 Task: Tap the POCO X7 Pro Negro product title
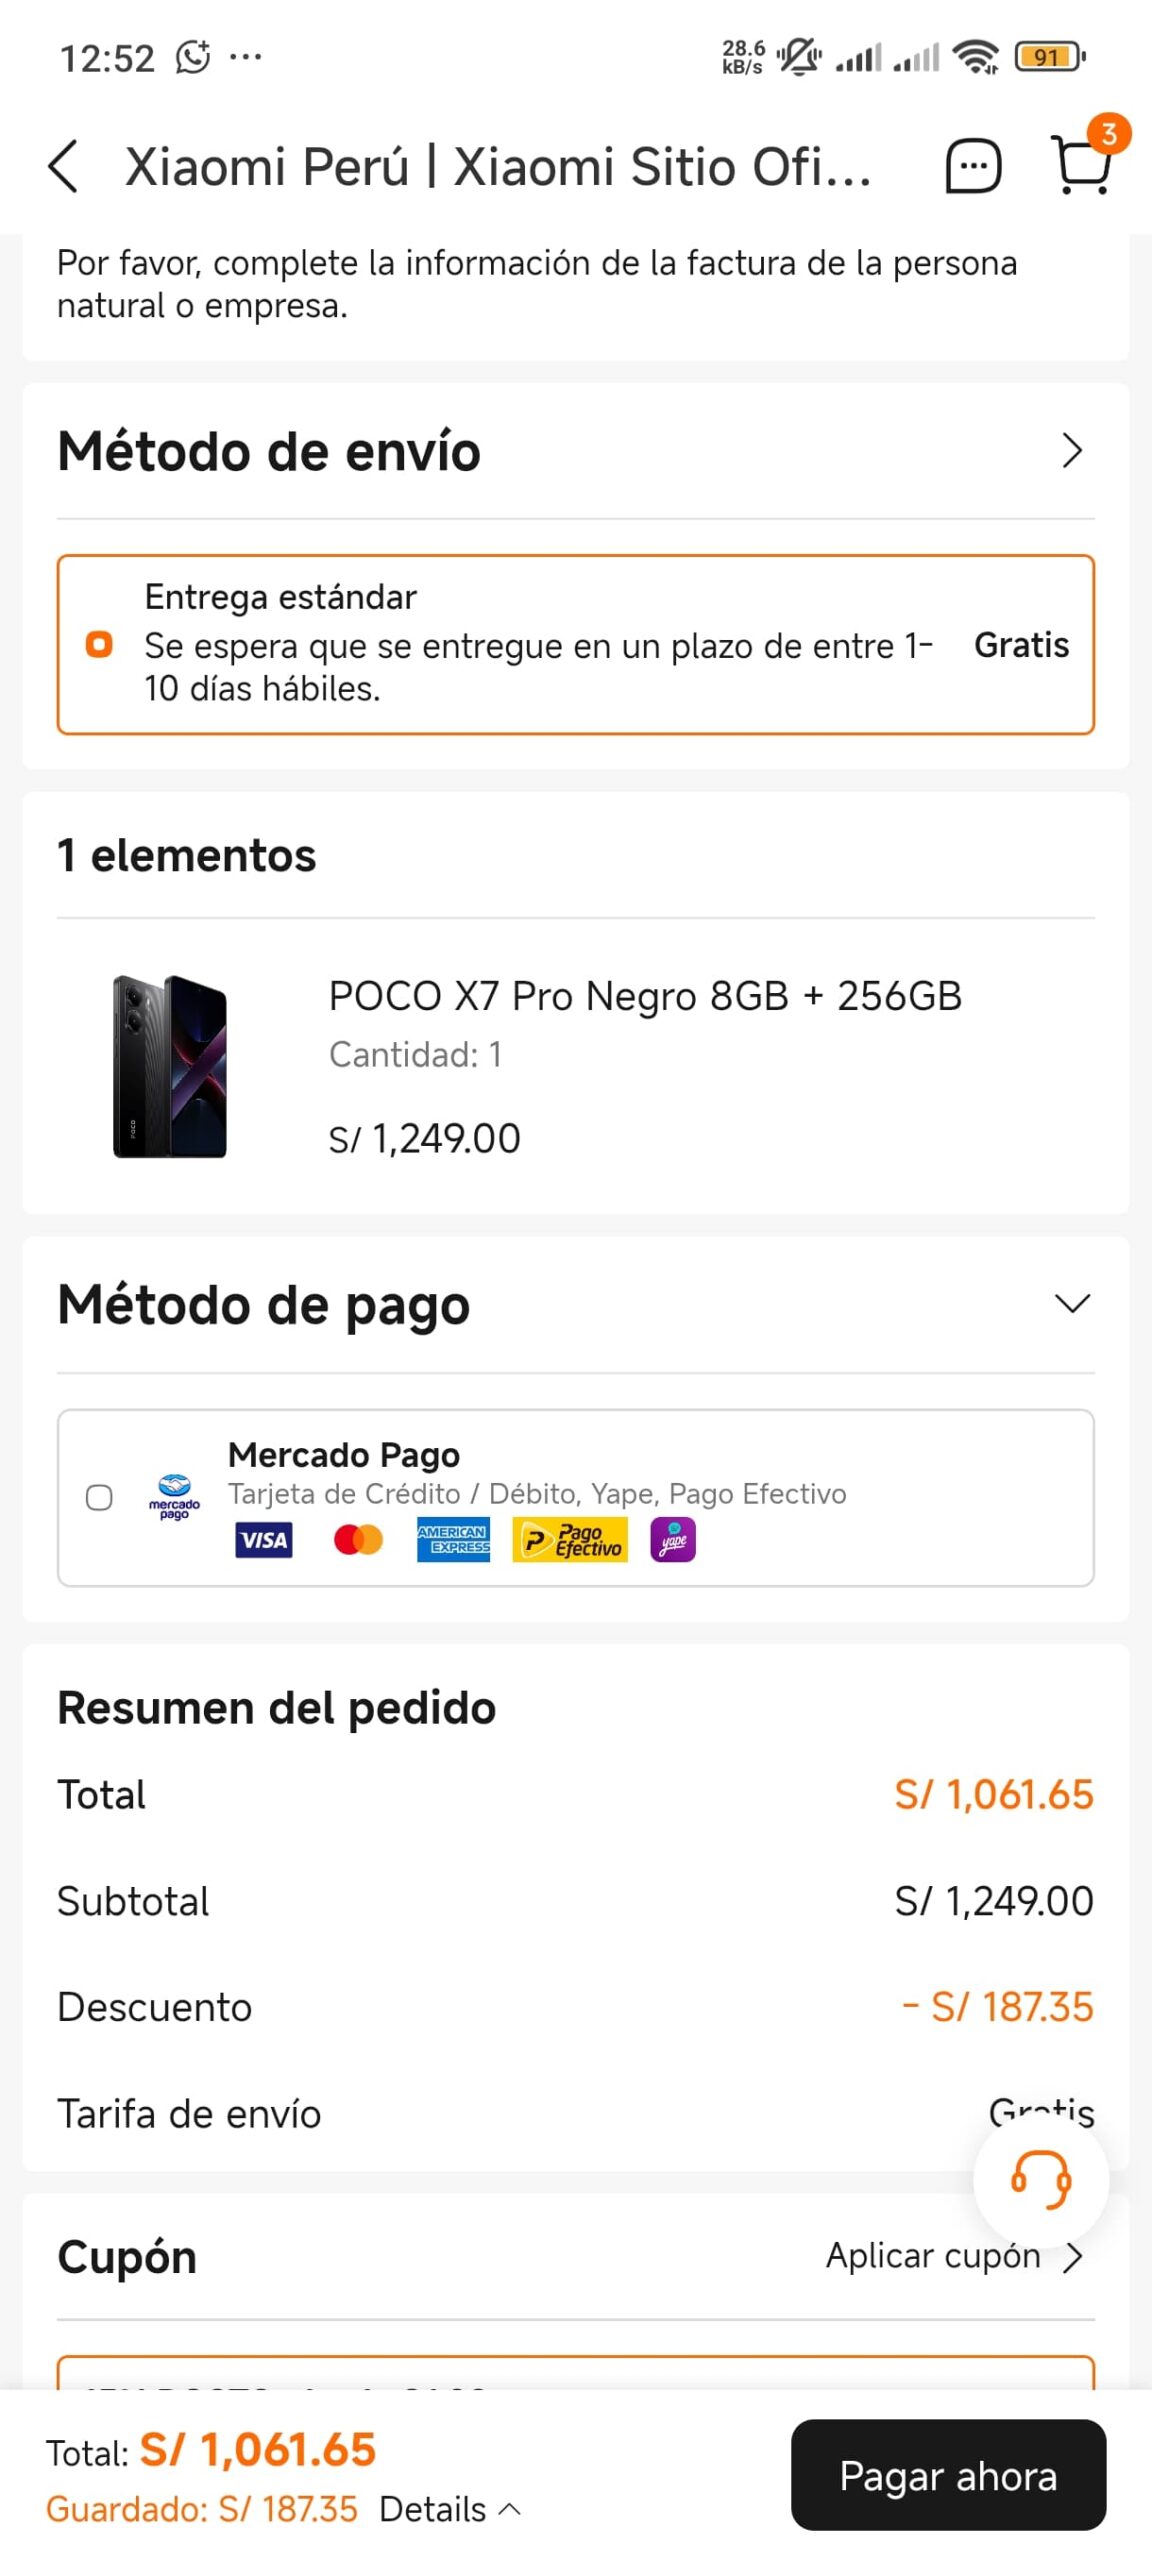pyautogui.click(x=645, y=996)
